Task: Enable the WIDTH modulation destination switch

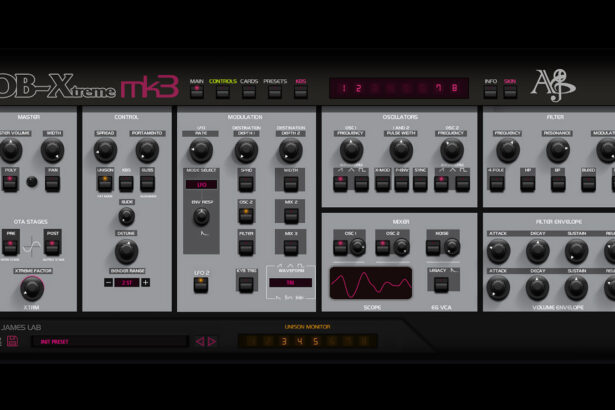Action: [291, 184]
